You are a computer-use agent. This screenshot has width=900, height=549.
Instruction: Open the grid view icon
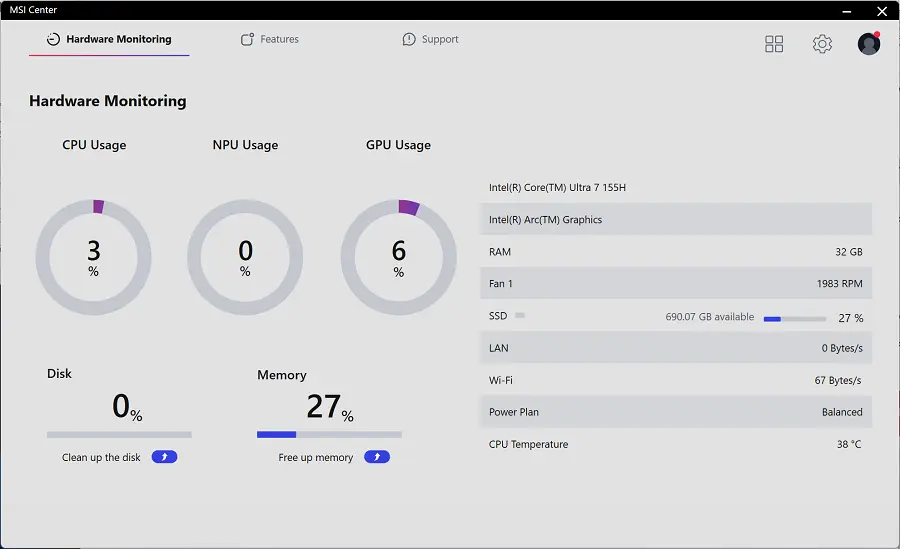tap(774, 44)
